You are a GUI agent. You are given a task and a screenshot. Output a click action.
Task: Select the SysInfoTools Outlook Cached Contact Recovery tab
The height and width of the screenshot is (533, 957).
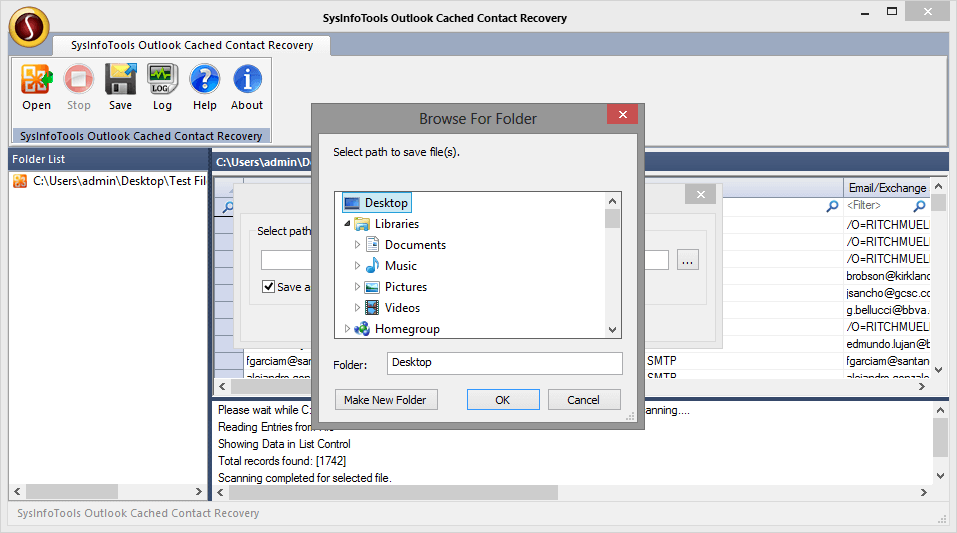192,45
